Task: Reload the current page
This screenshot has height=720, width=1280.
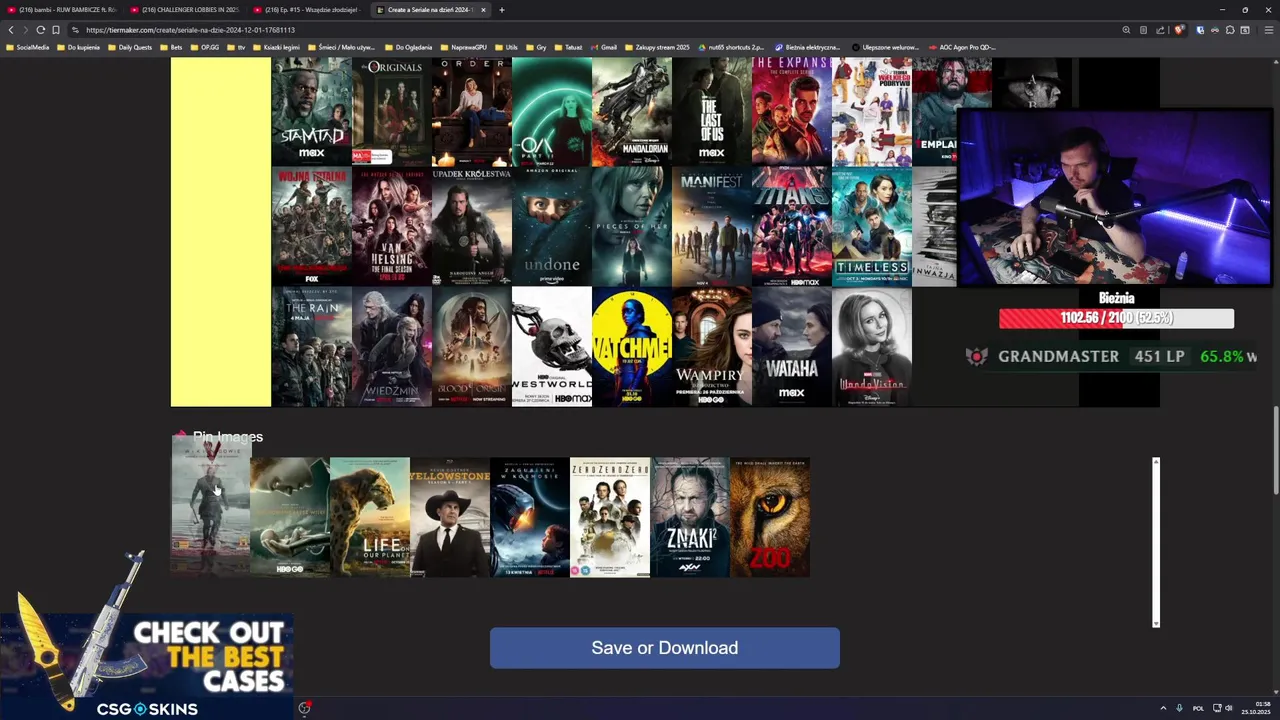Action: pos(40,30)
